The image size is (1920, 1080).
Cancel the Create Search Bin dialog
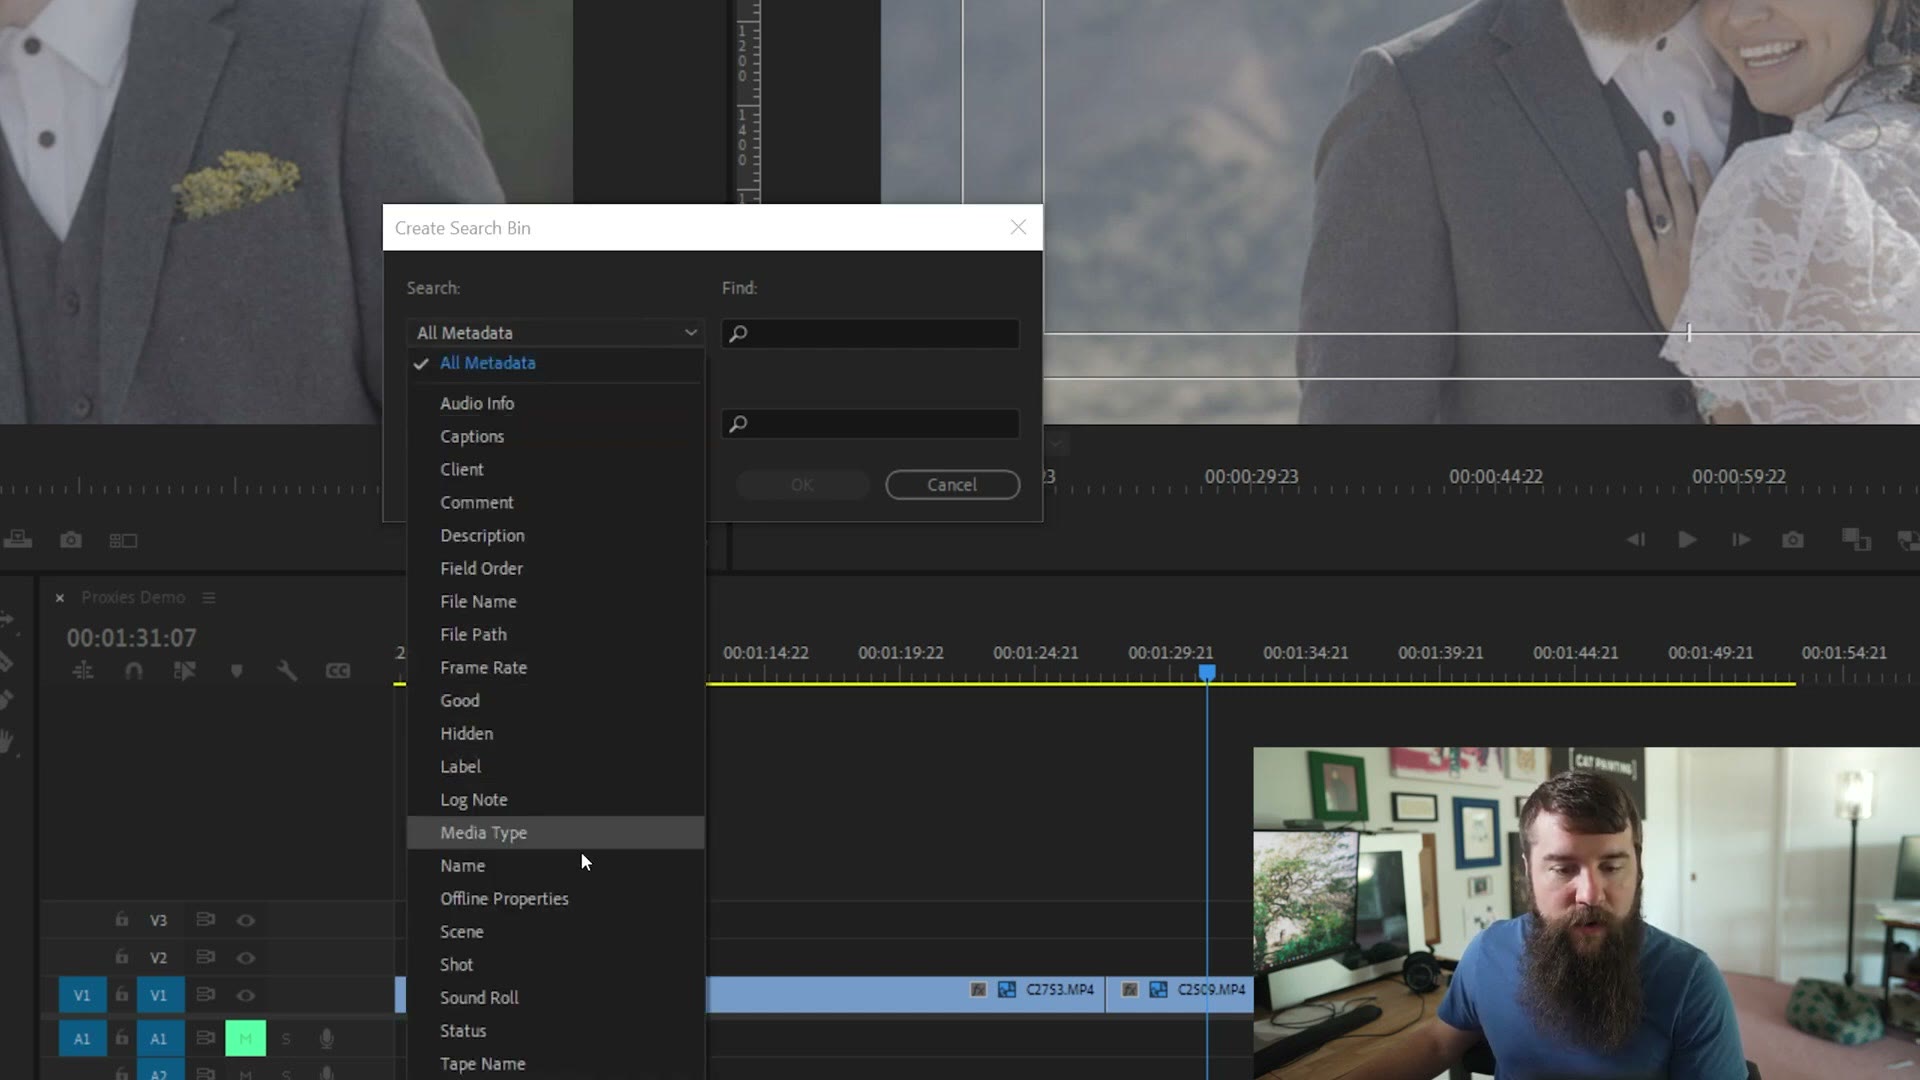point(952,485)
